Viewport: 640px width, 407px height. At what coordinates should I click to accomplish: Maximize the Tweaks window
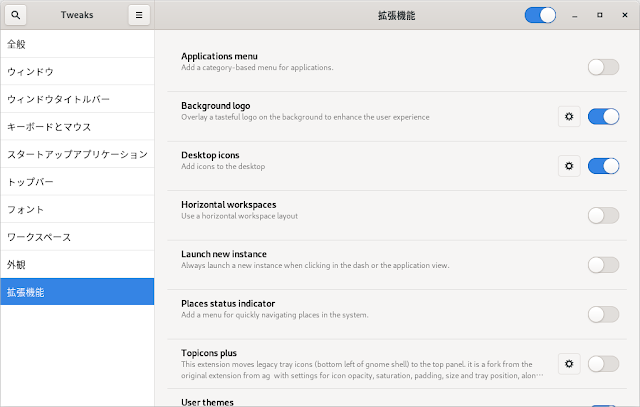tap(600, 15)
